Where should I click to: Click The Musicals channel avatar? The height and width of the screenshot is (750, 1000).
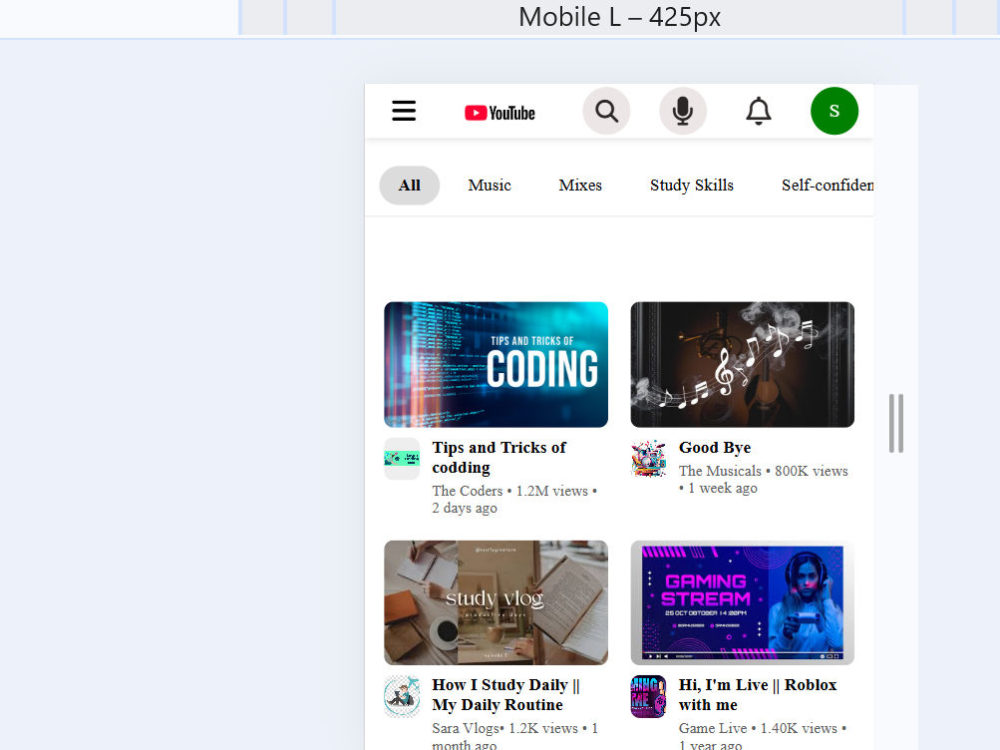click(x=649, y=459)
